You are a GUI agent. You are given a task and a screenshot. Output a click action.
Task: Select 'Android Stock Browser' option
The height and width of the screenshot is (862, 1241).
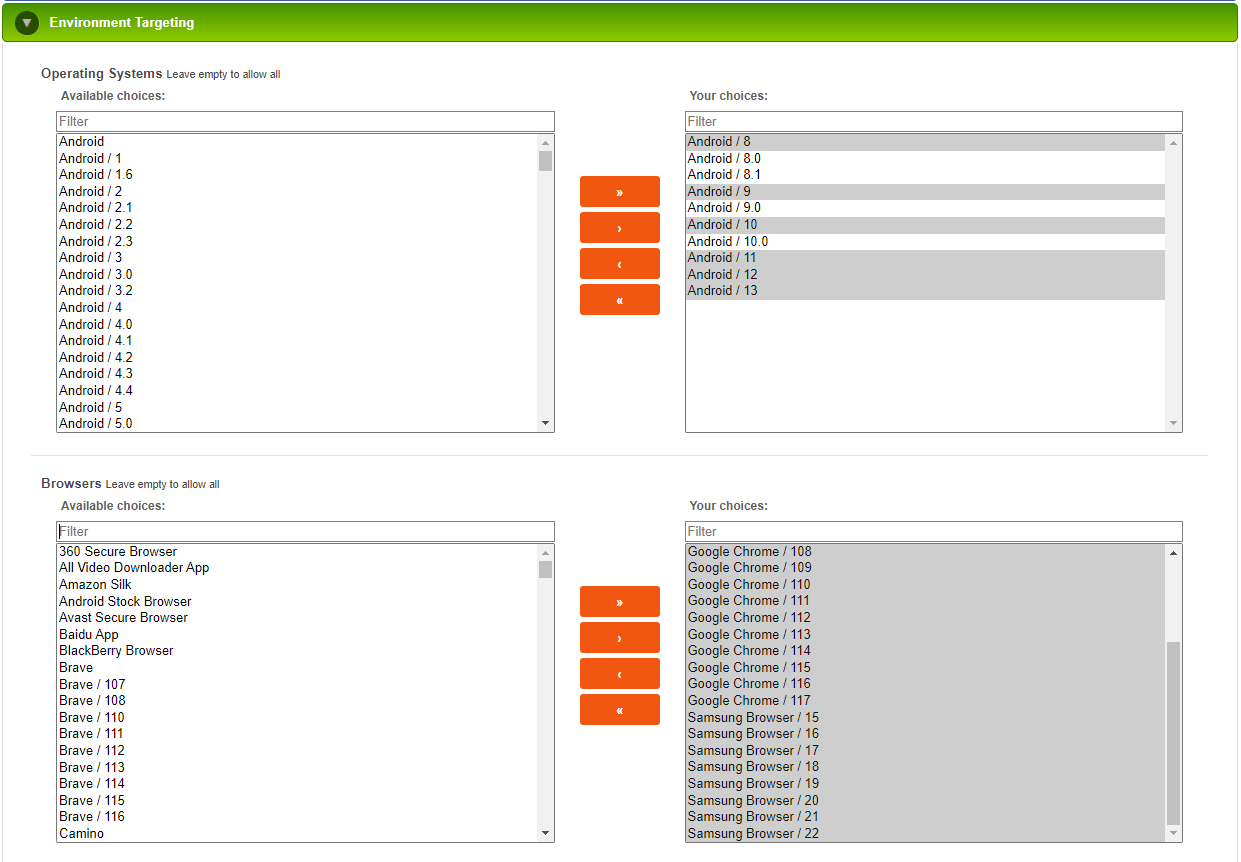click(297, 601)
